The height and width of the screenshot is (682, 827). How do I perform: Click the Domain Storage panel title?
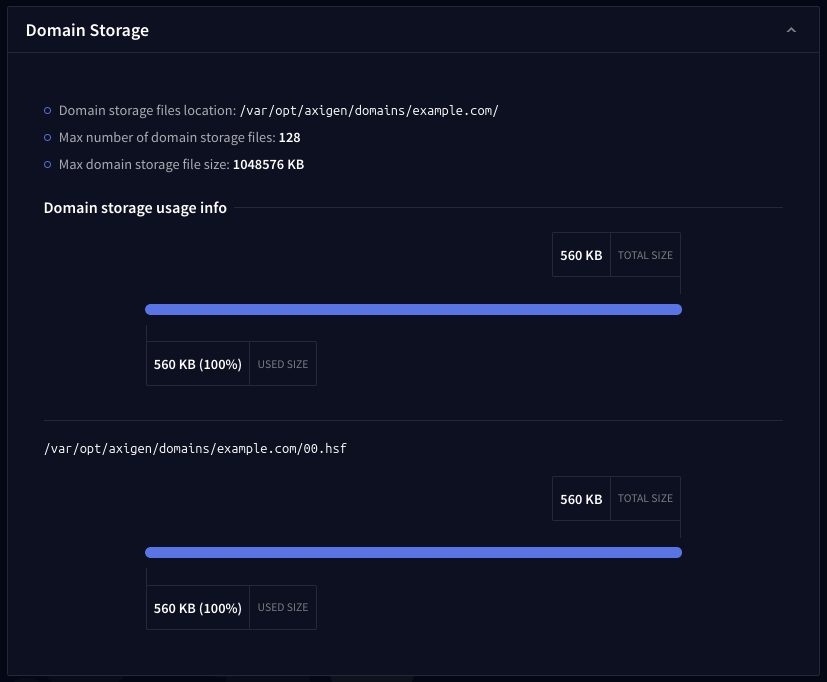(x=87, y=30)
